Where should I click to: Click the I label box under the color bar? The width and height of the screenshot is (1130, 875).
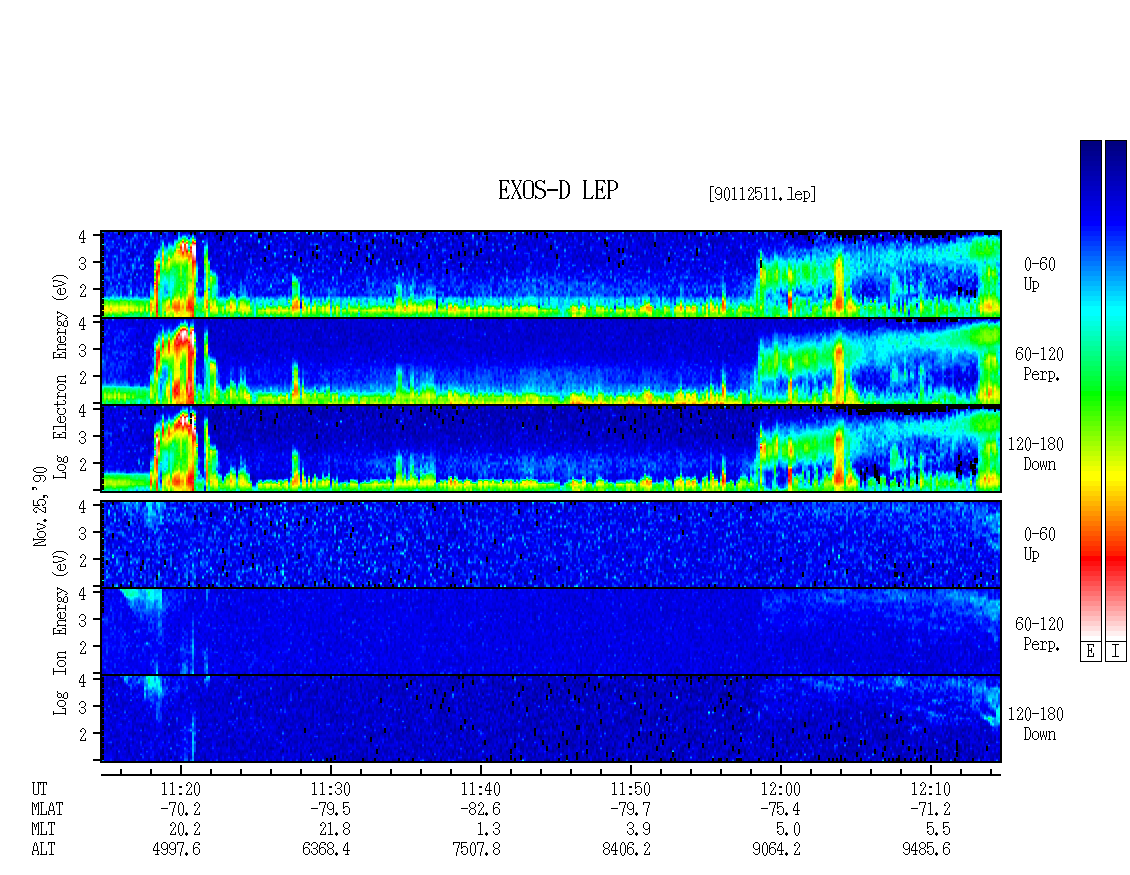[x=1116, y=652]
